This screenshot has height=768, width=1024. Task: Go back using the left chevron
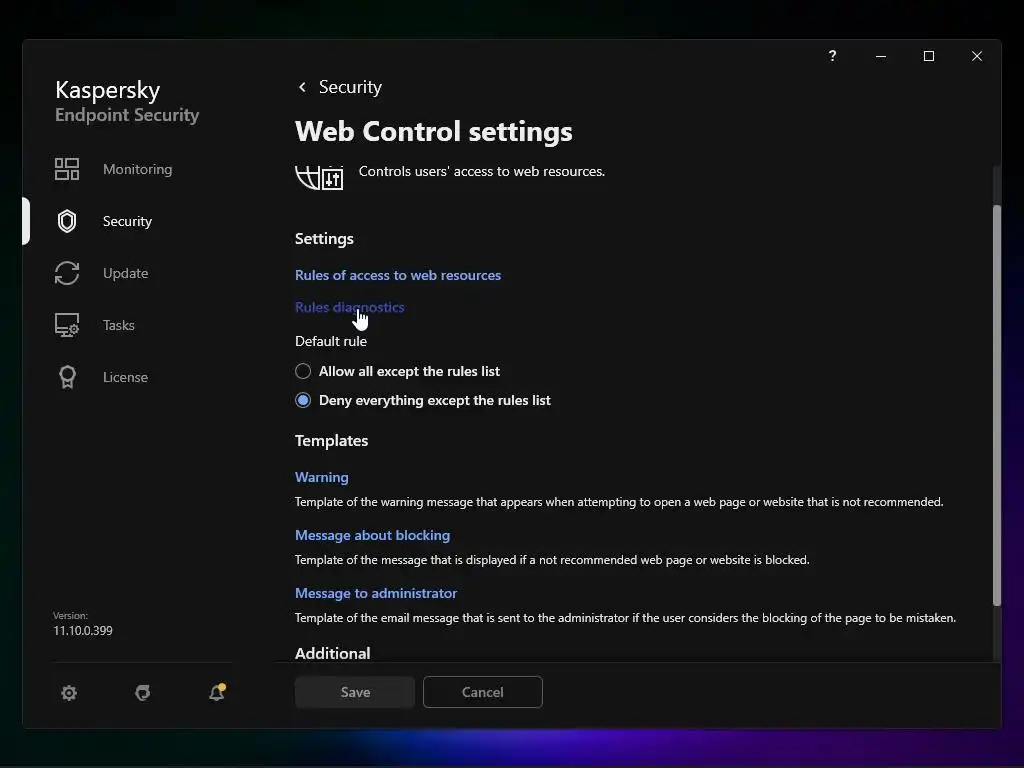tap(302, 87)
